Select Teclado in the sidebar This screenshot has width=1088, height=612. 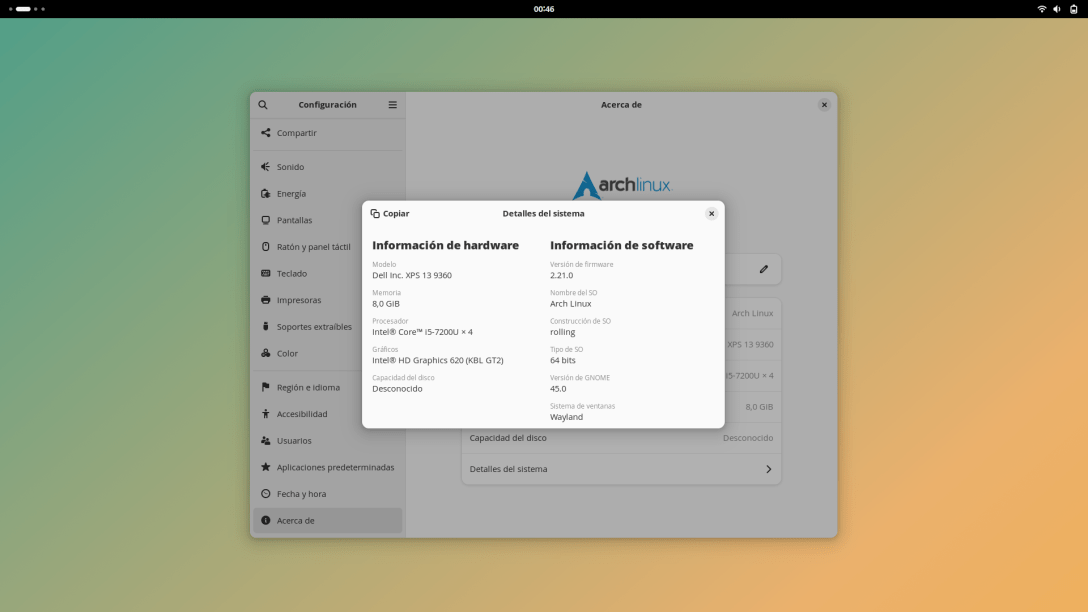pos(328,273)
